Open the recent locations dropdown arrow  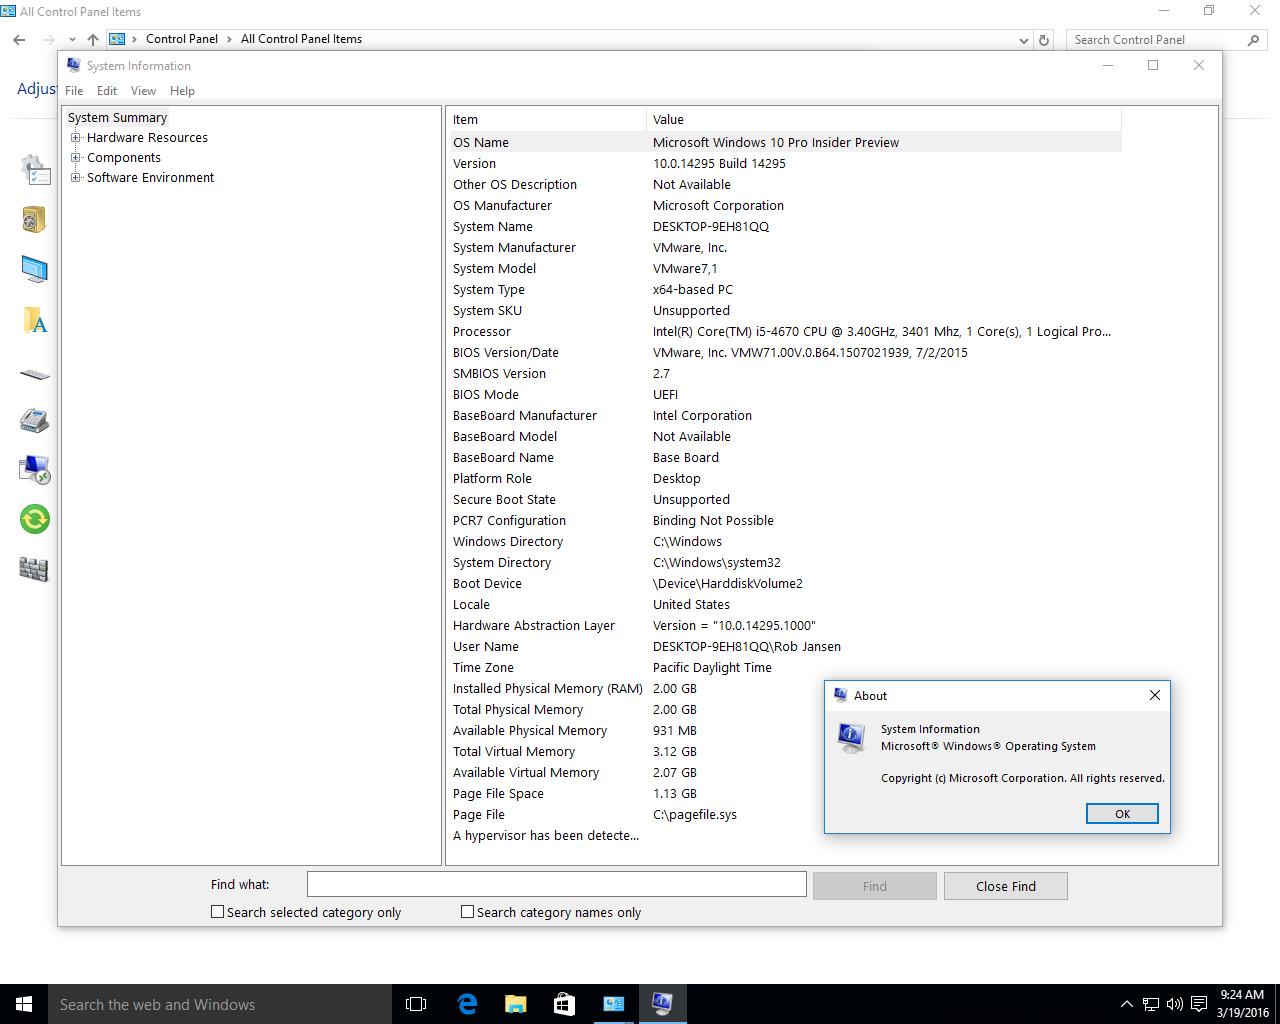click(70, 40)
